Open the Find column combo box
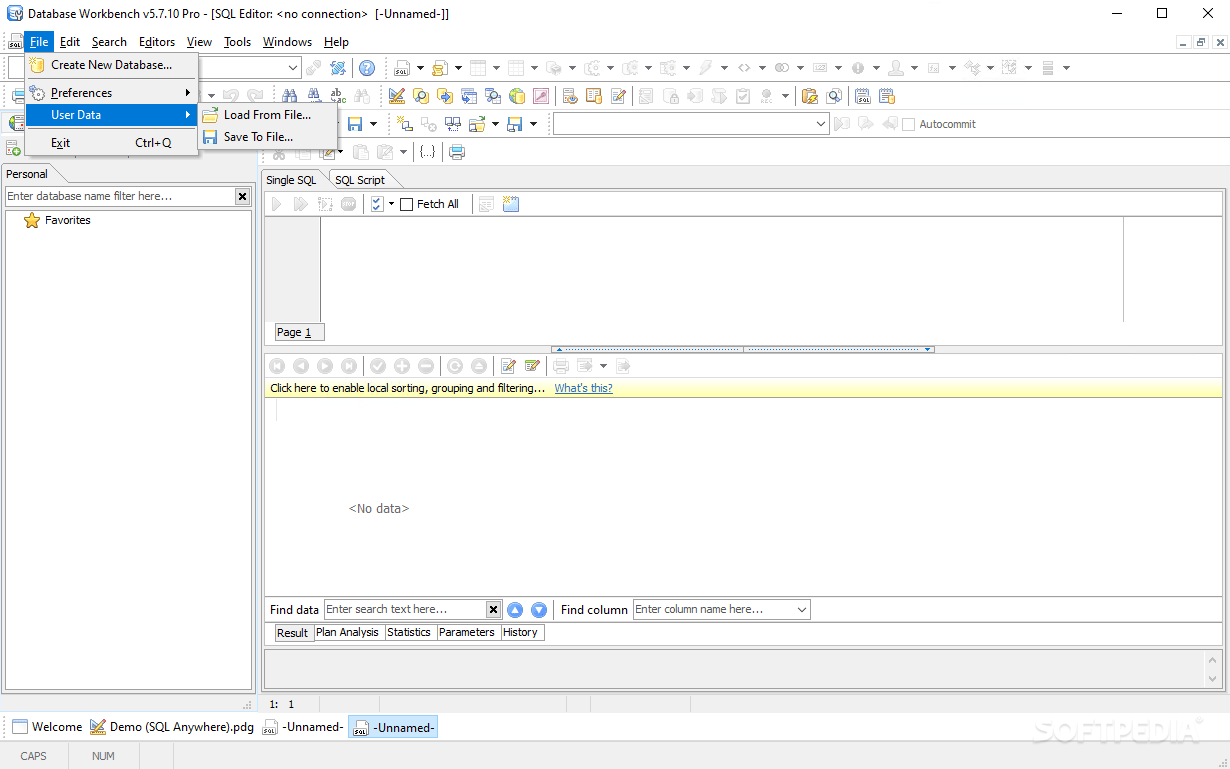This screenshot has height=769, width=1230. coord(721,610)
